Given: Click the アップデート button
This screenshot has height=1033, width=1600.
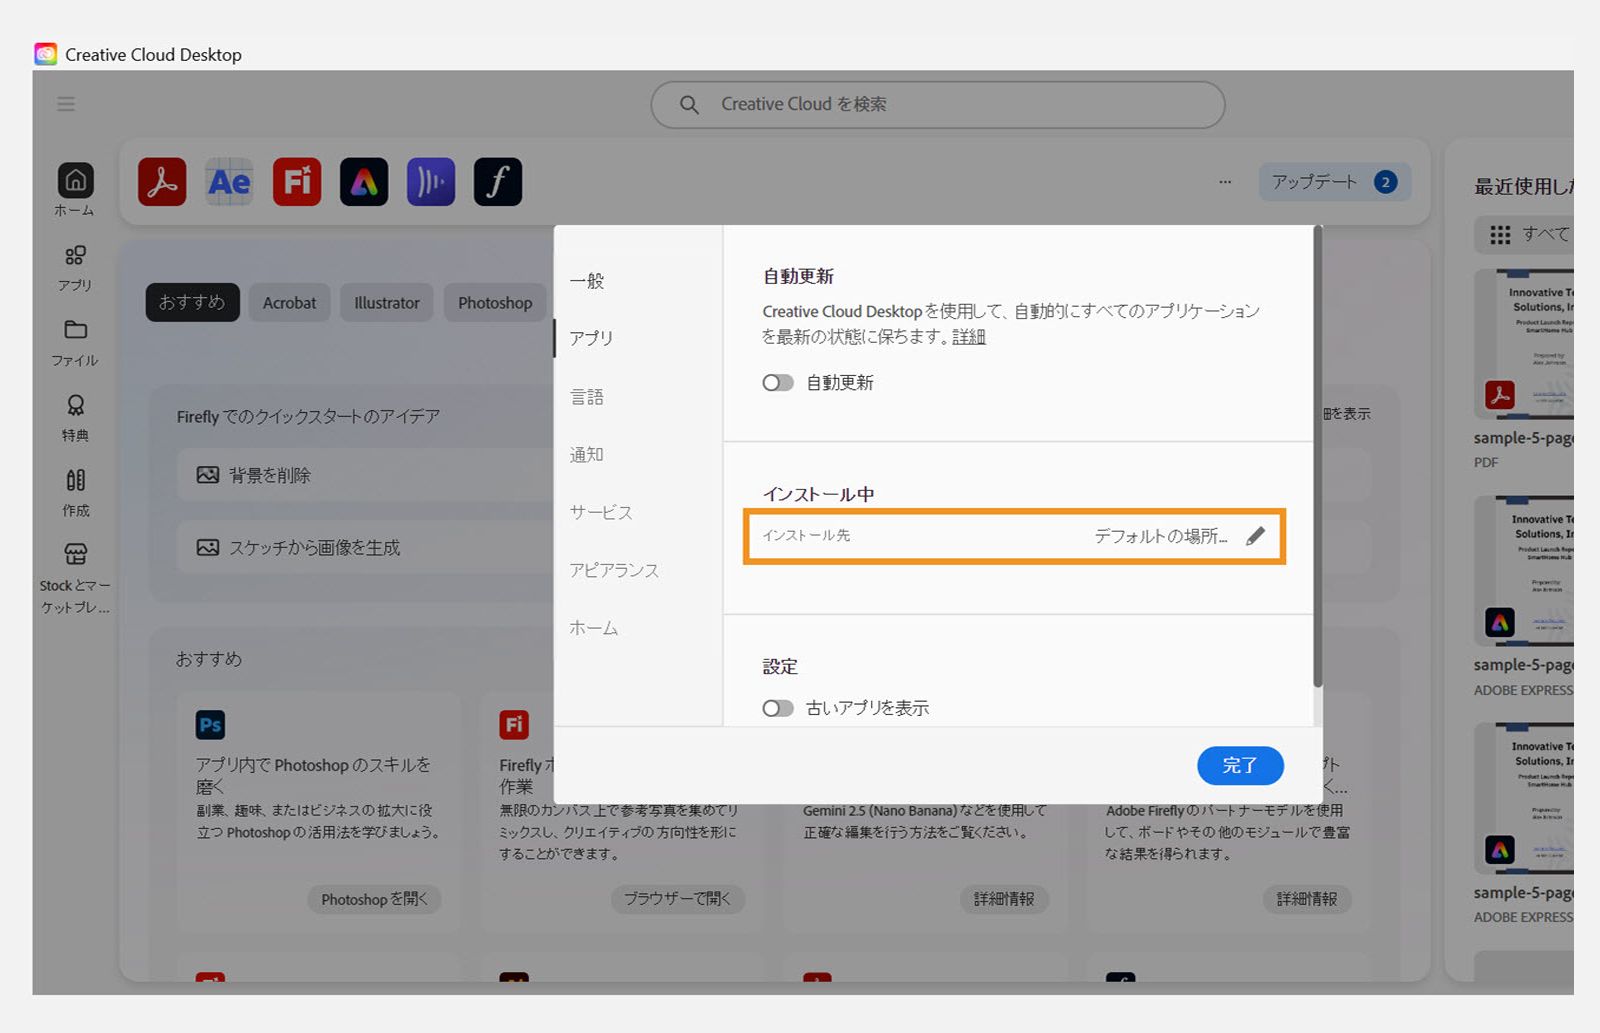Looking at the screenshot, I should coord(1335,182).
